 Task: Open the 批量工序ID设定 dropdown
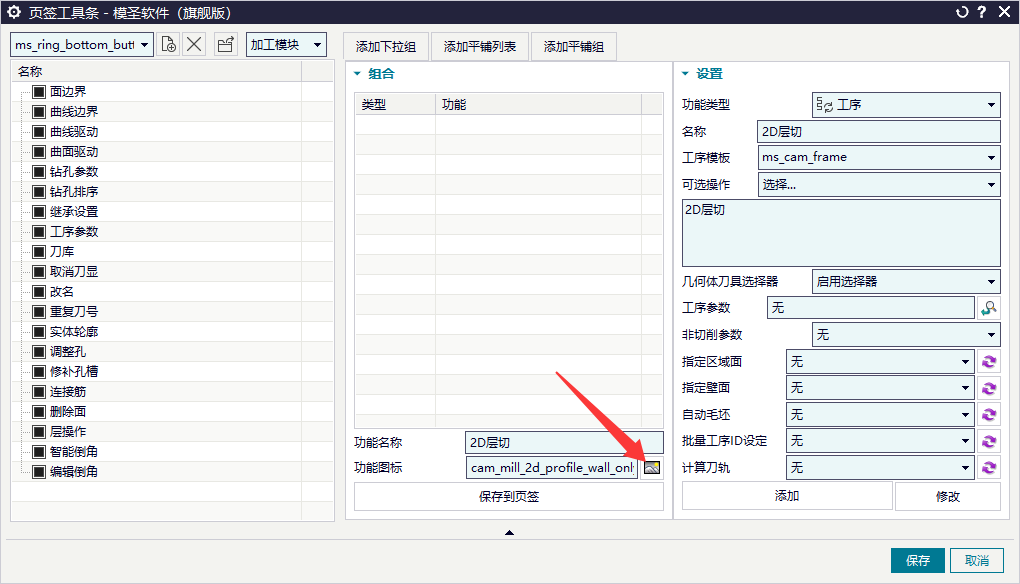[x=880, y=441]
